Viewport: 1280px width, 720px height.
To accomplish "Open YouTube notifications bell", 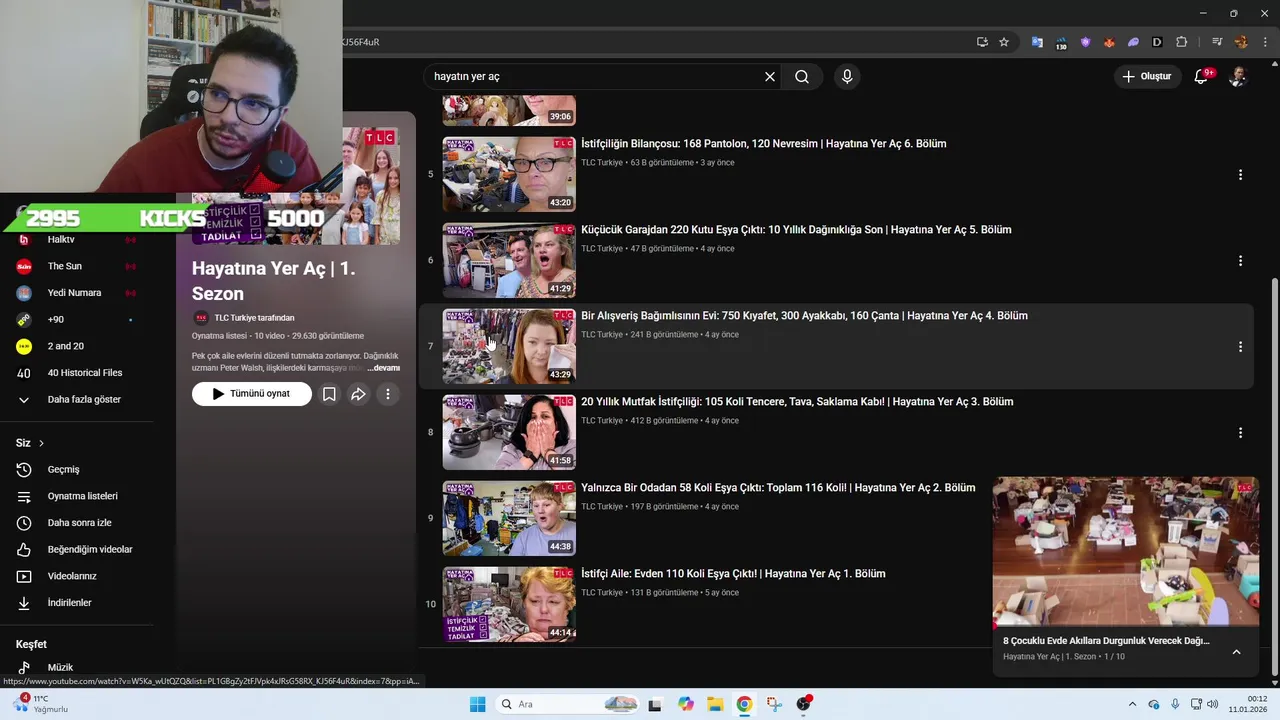I will 1202,77.
